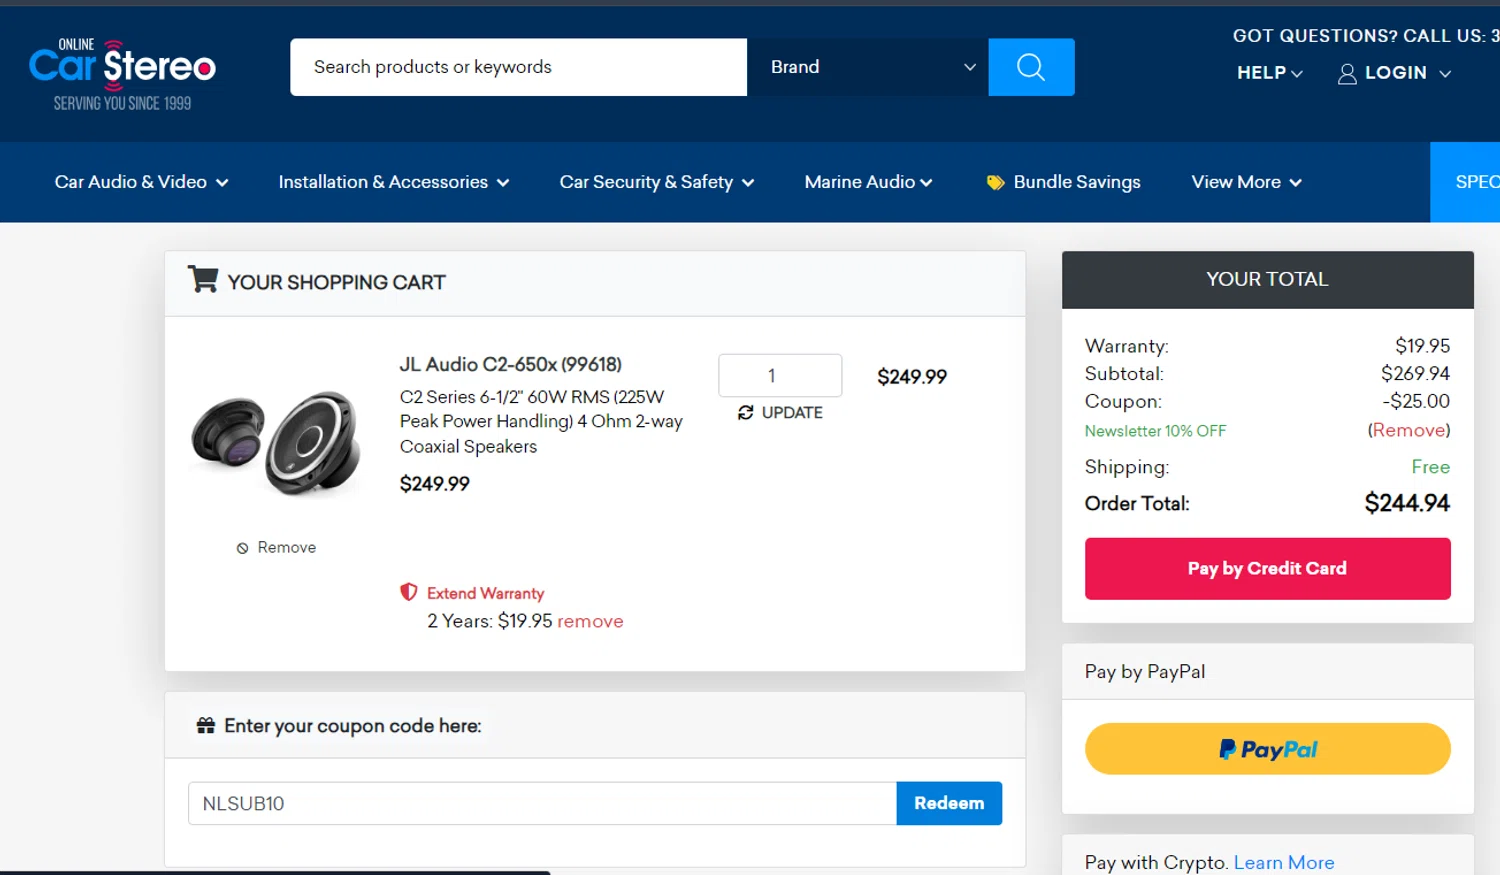Viewport: 1500px width, 875px height.
Task: Click the gift icon beside the coupon heading
Action: 206,725
